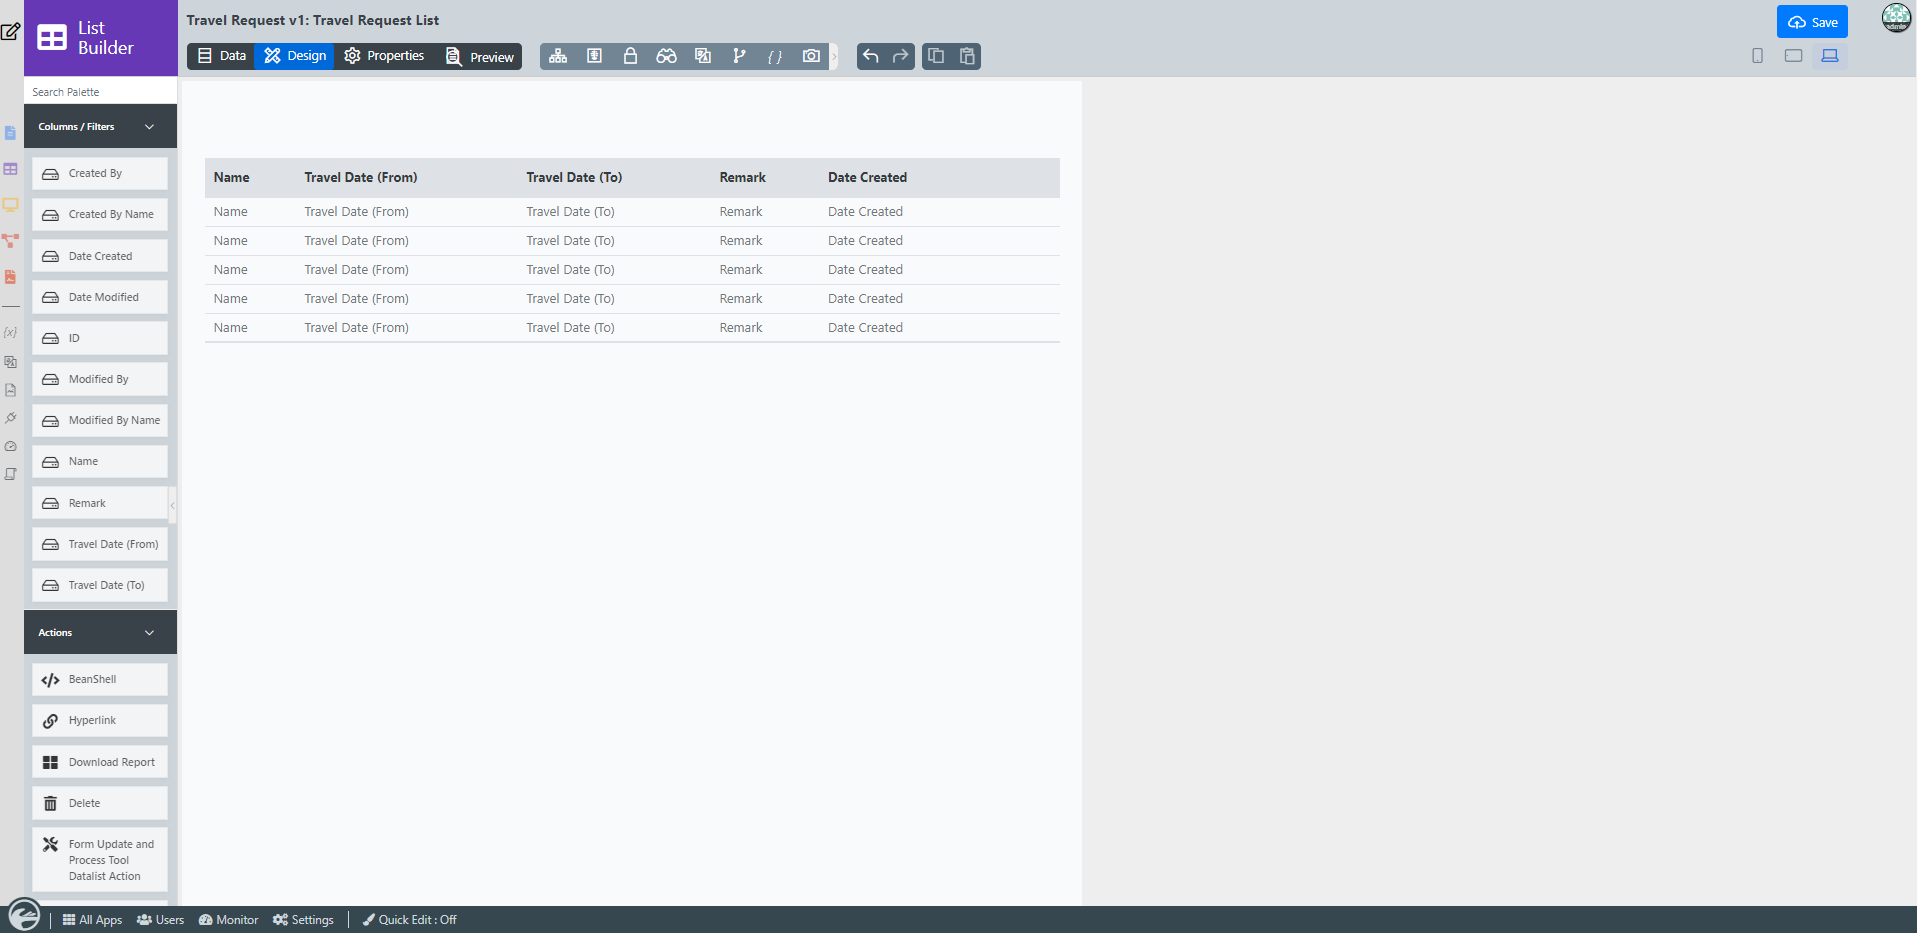Select the Hyperlink action item

(x=100, y=720)
